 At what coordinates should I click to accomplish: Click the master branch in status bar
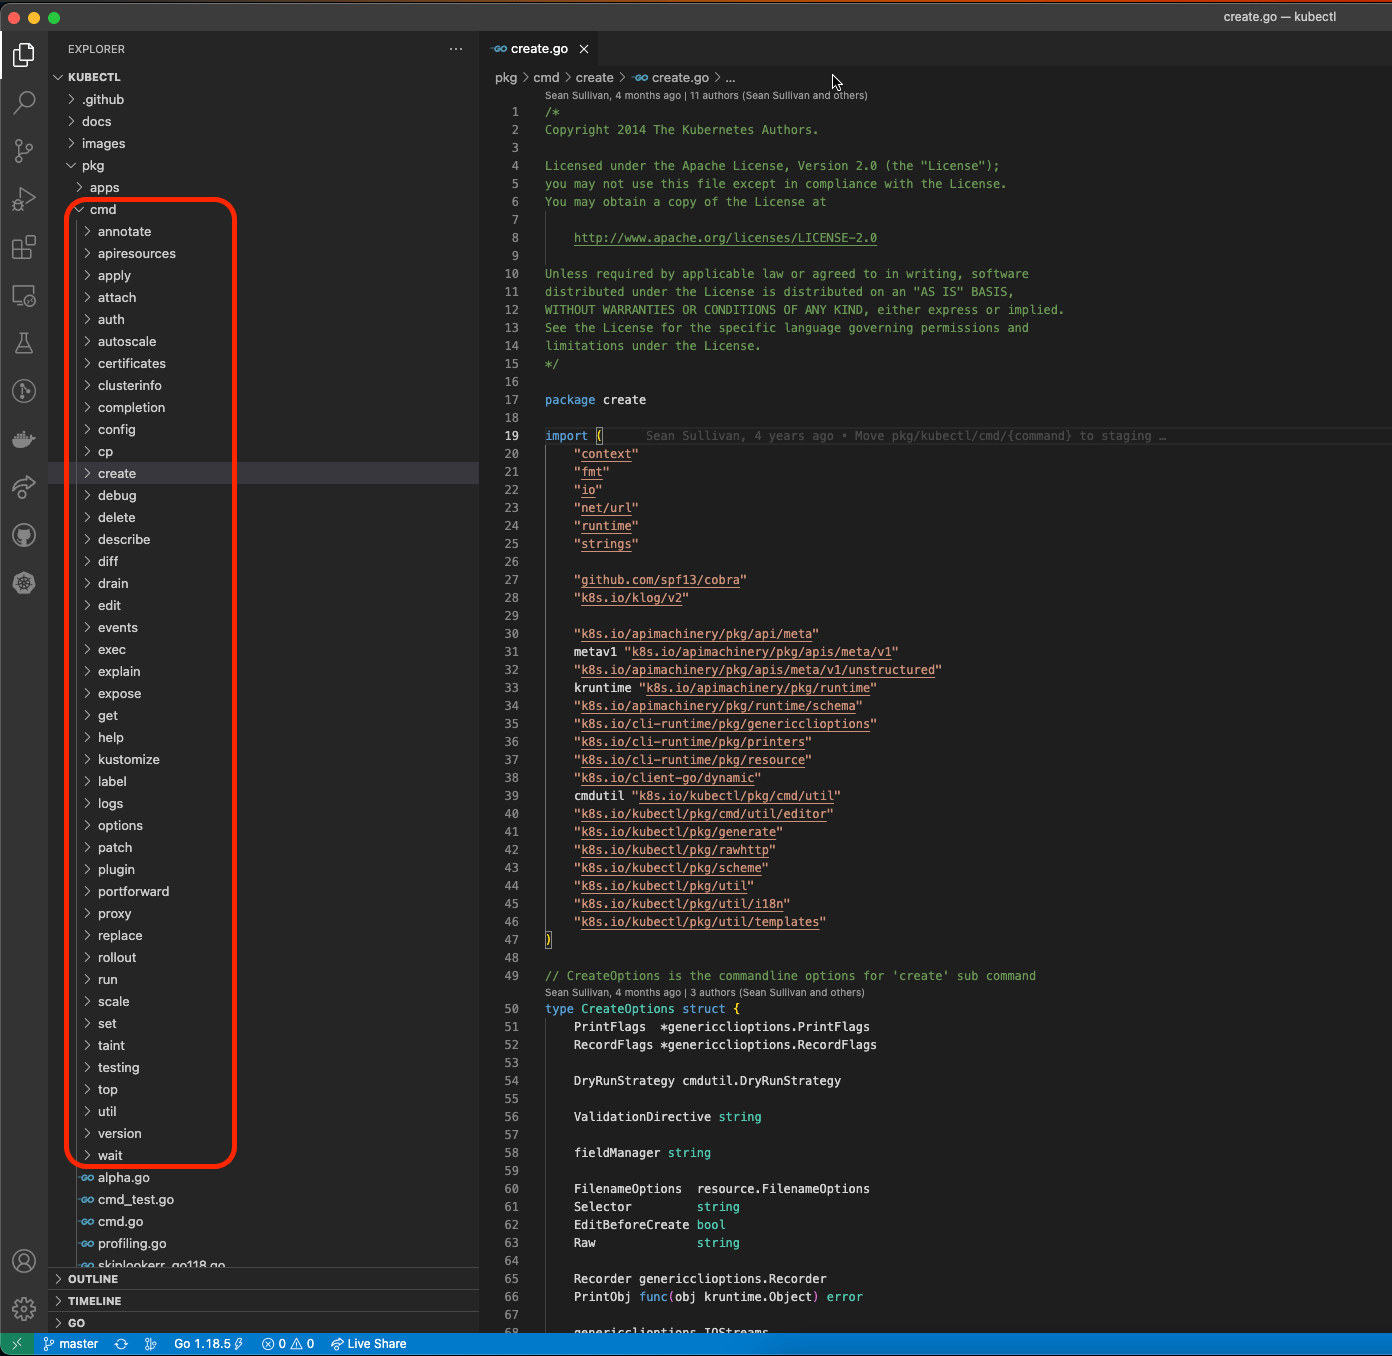[x=70, y=1344]
